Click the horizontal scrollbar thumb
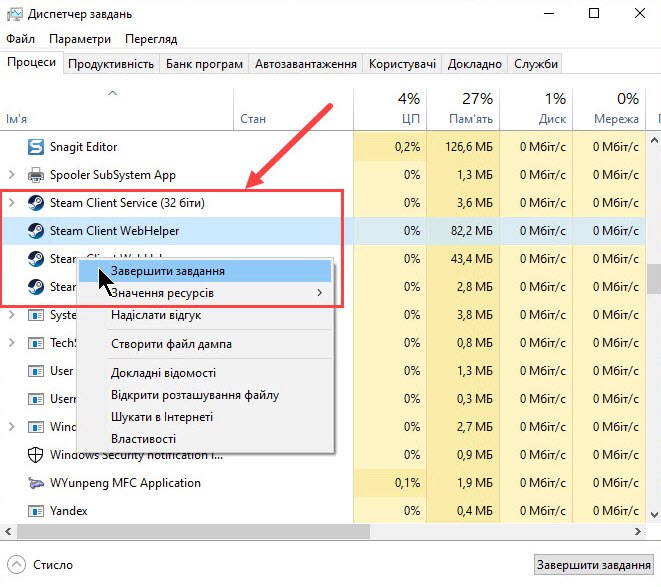 pos(193,532)
